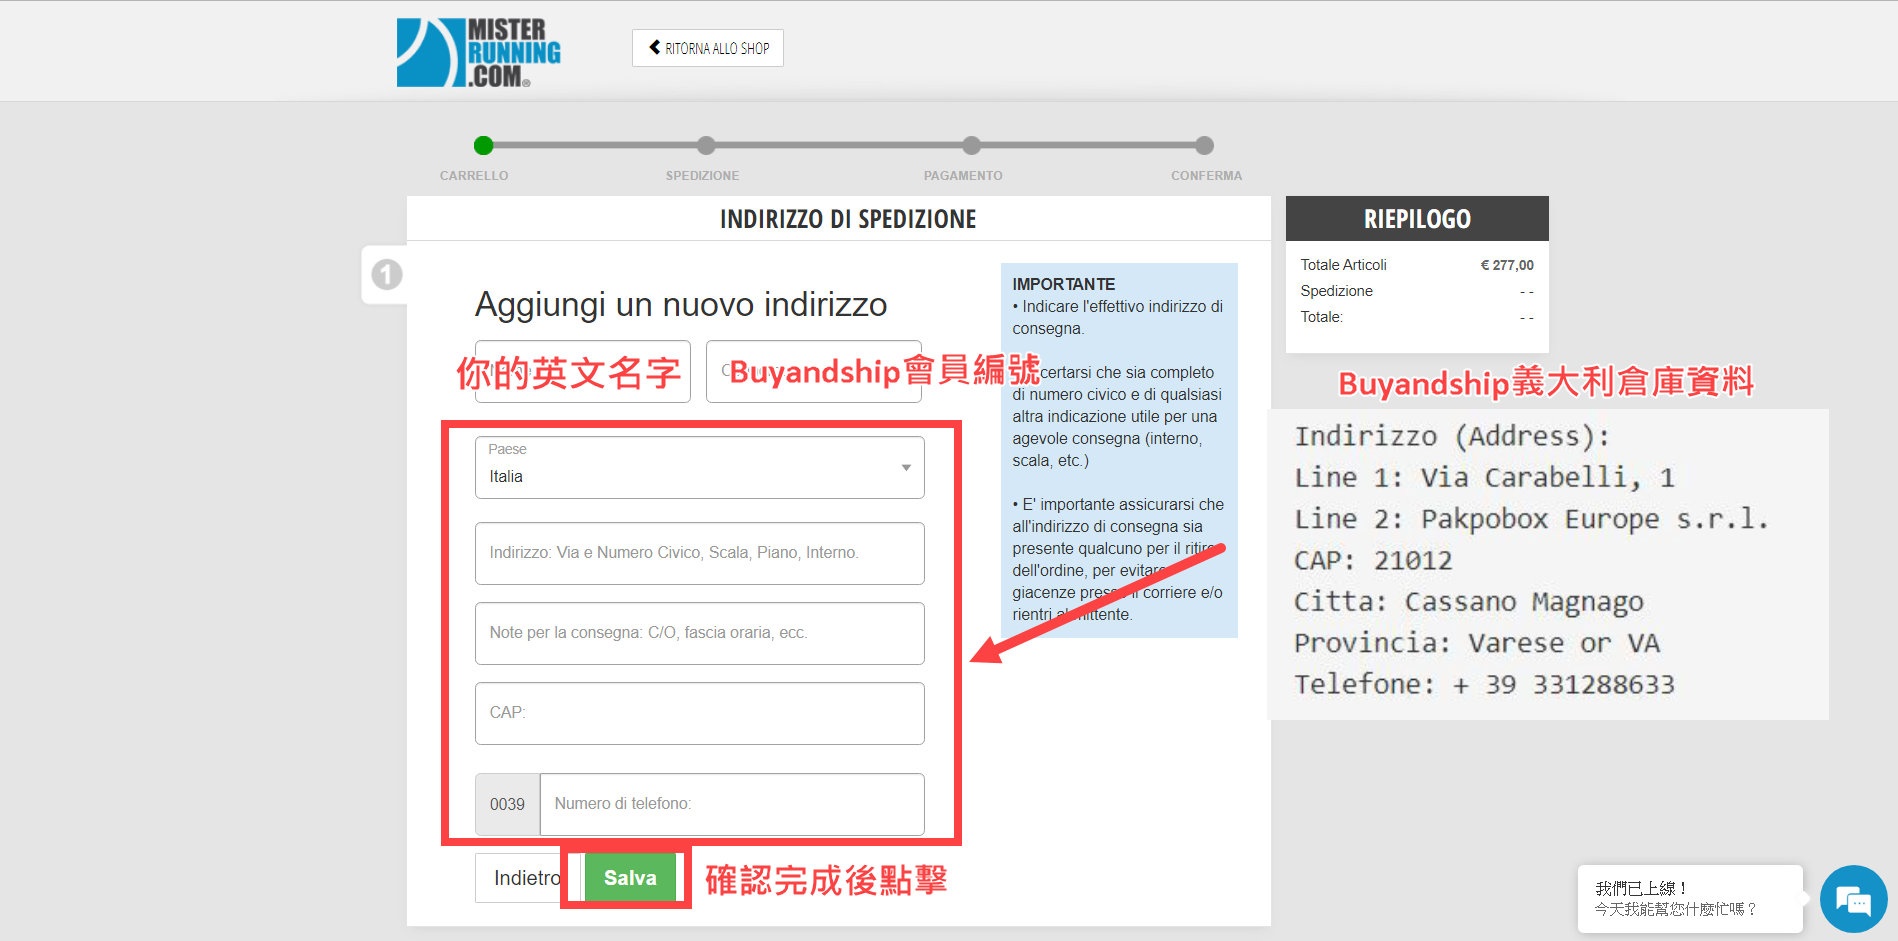1898x941 pixels.
Task: Select the green Carrello progress dot
Action: [x=484, y=146]
